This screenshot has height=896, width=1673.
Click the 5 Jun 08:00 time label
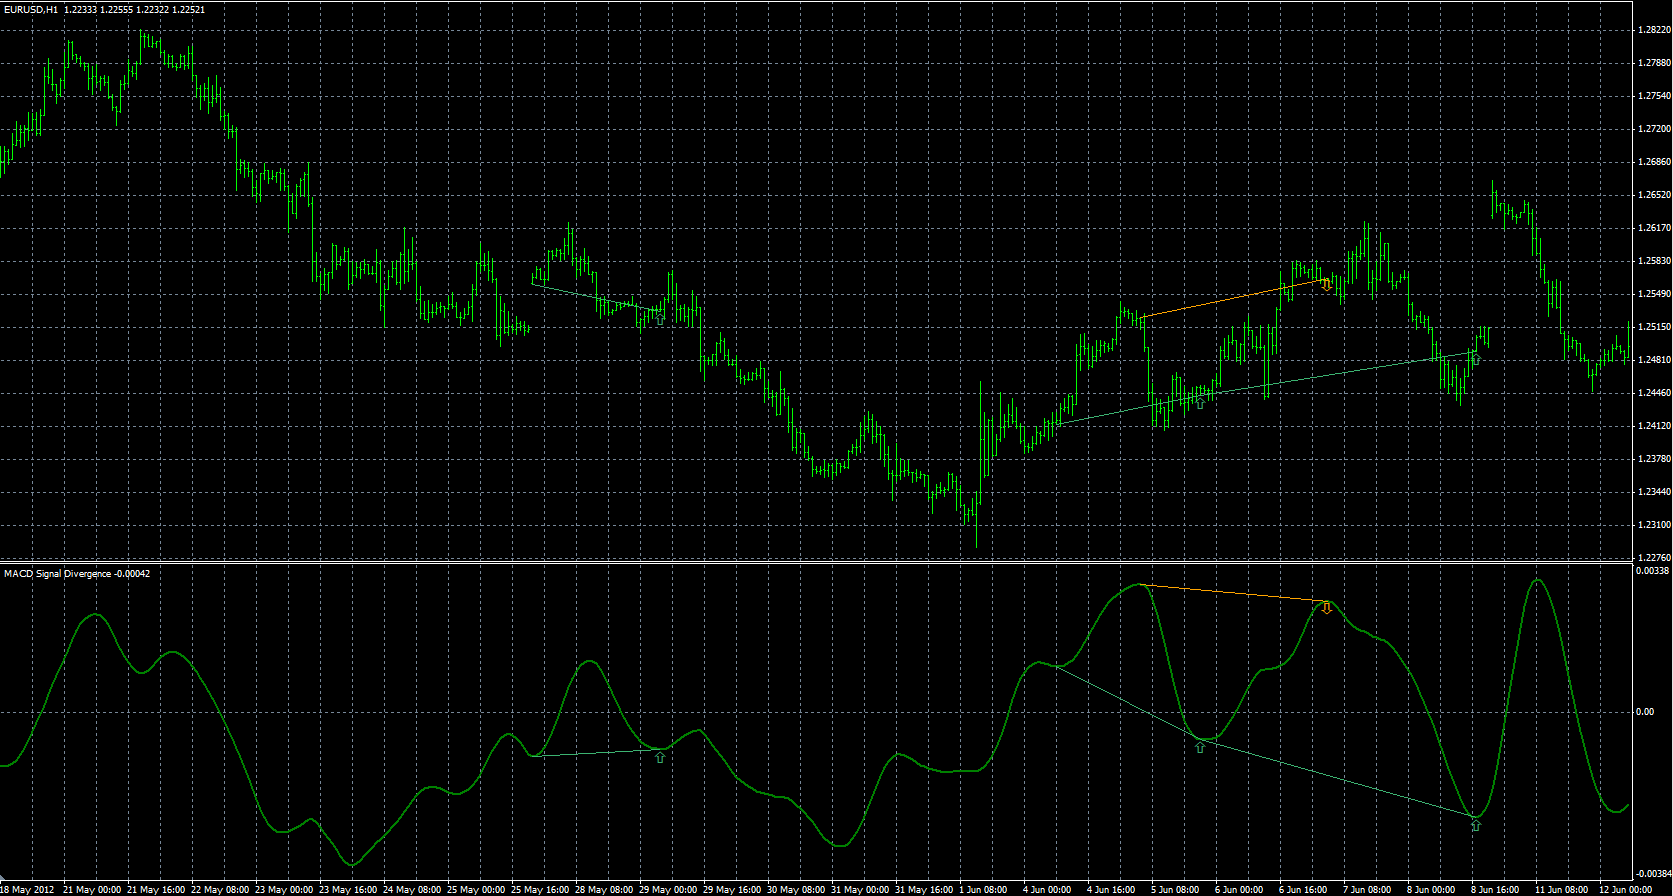point(1175,889)
